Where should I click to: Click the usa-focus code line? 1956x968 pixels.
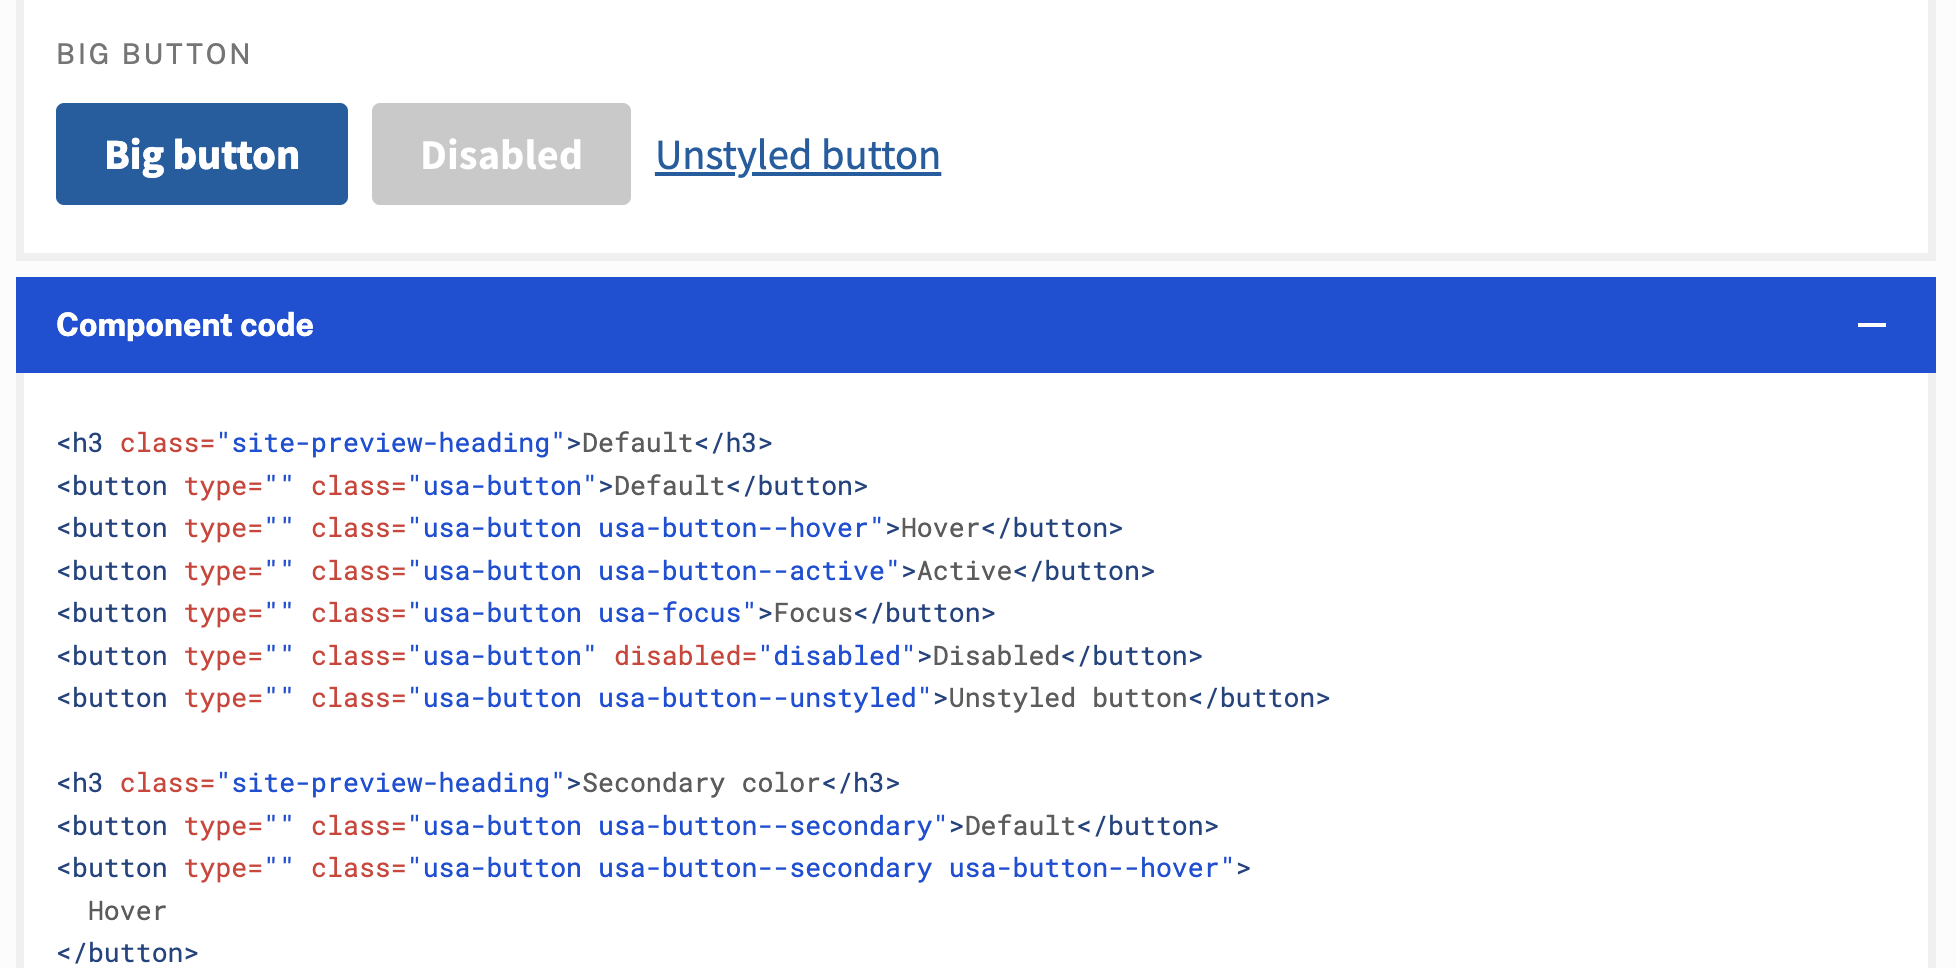pyautogui.click(x=526, y=613)
